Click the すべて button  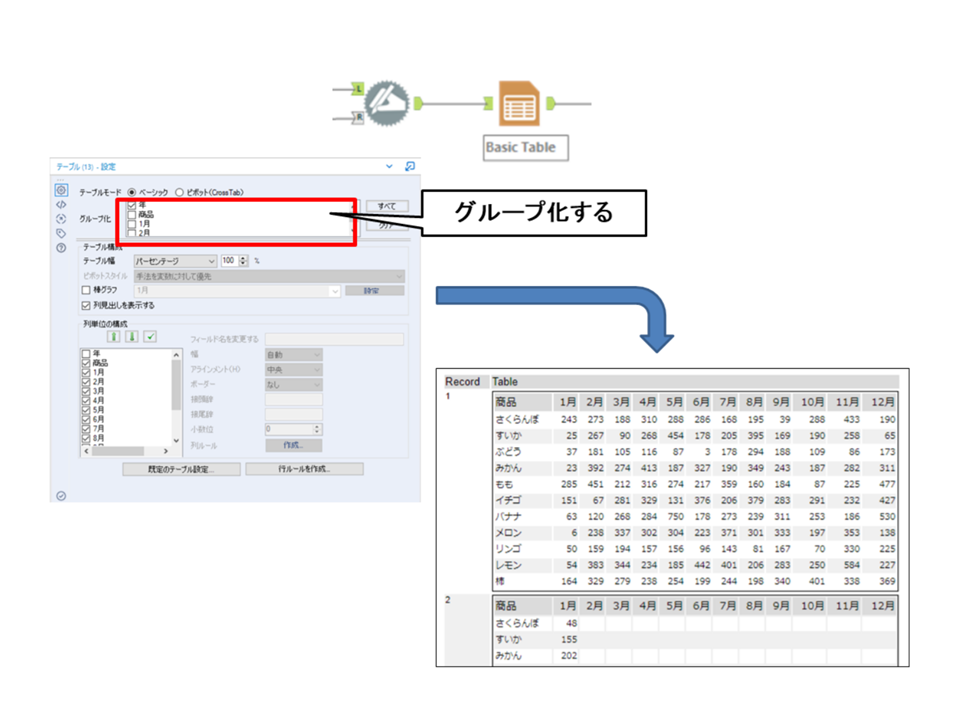[x=386, y=206]
